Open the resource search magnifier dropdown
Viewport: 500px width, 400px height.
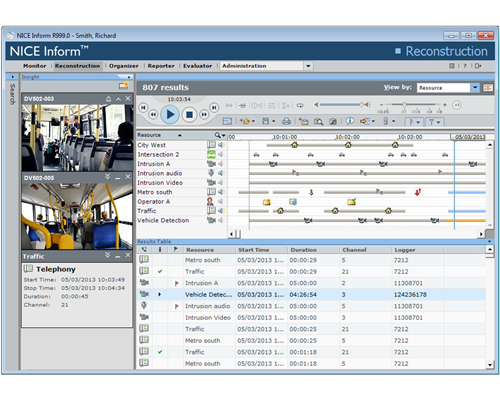coord(220,135)
